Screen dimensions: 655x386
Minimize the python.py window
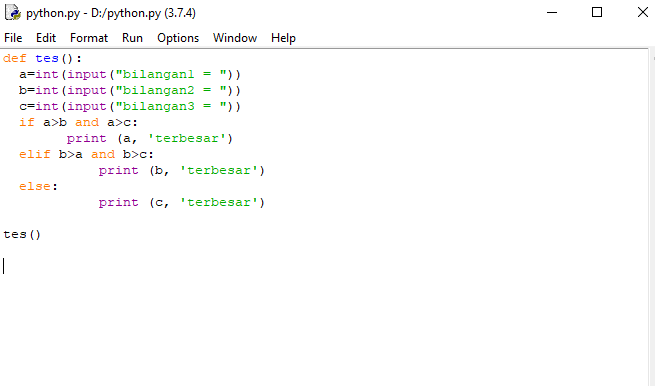click(552, 13)
